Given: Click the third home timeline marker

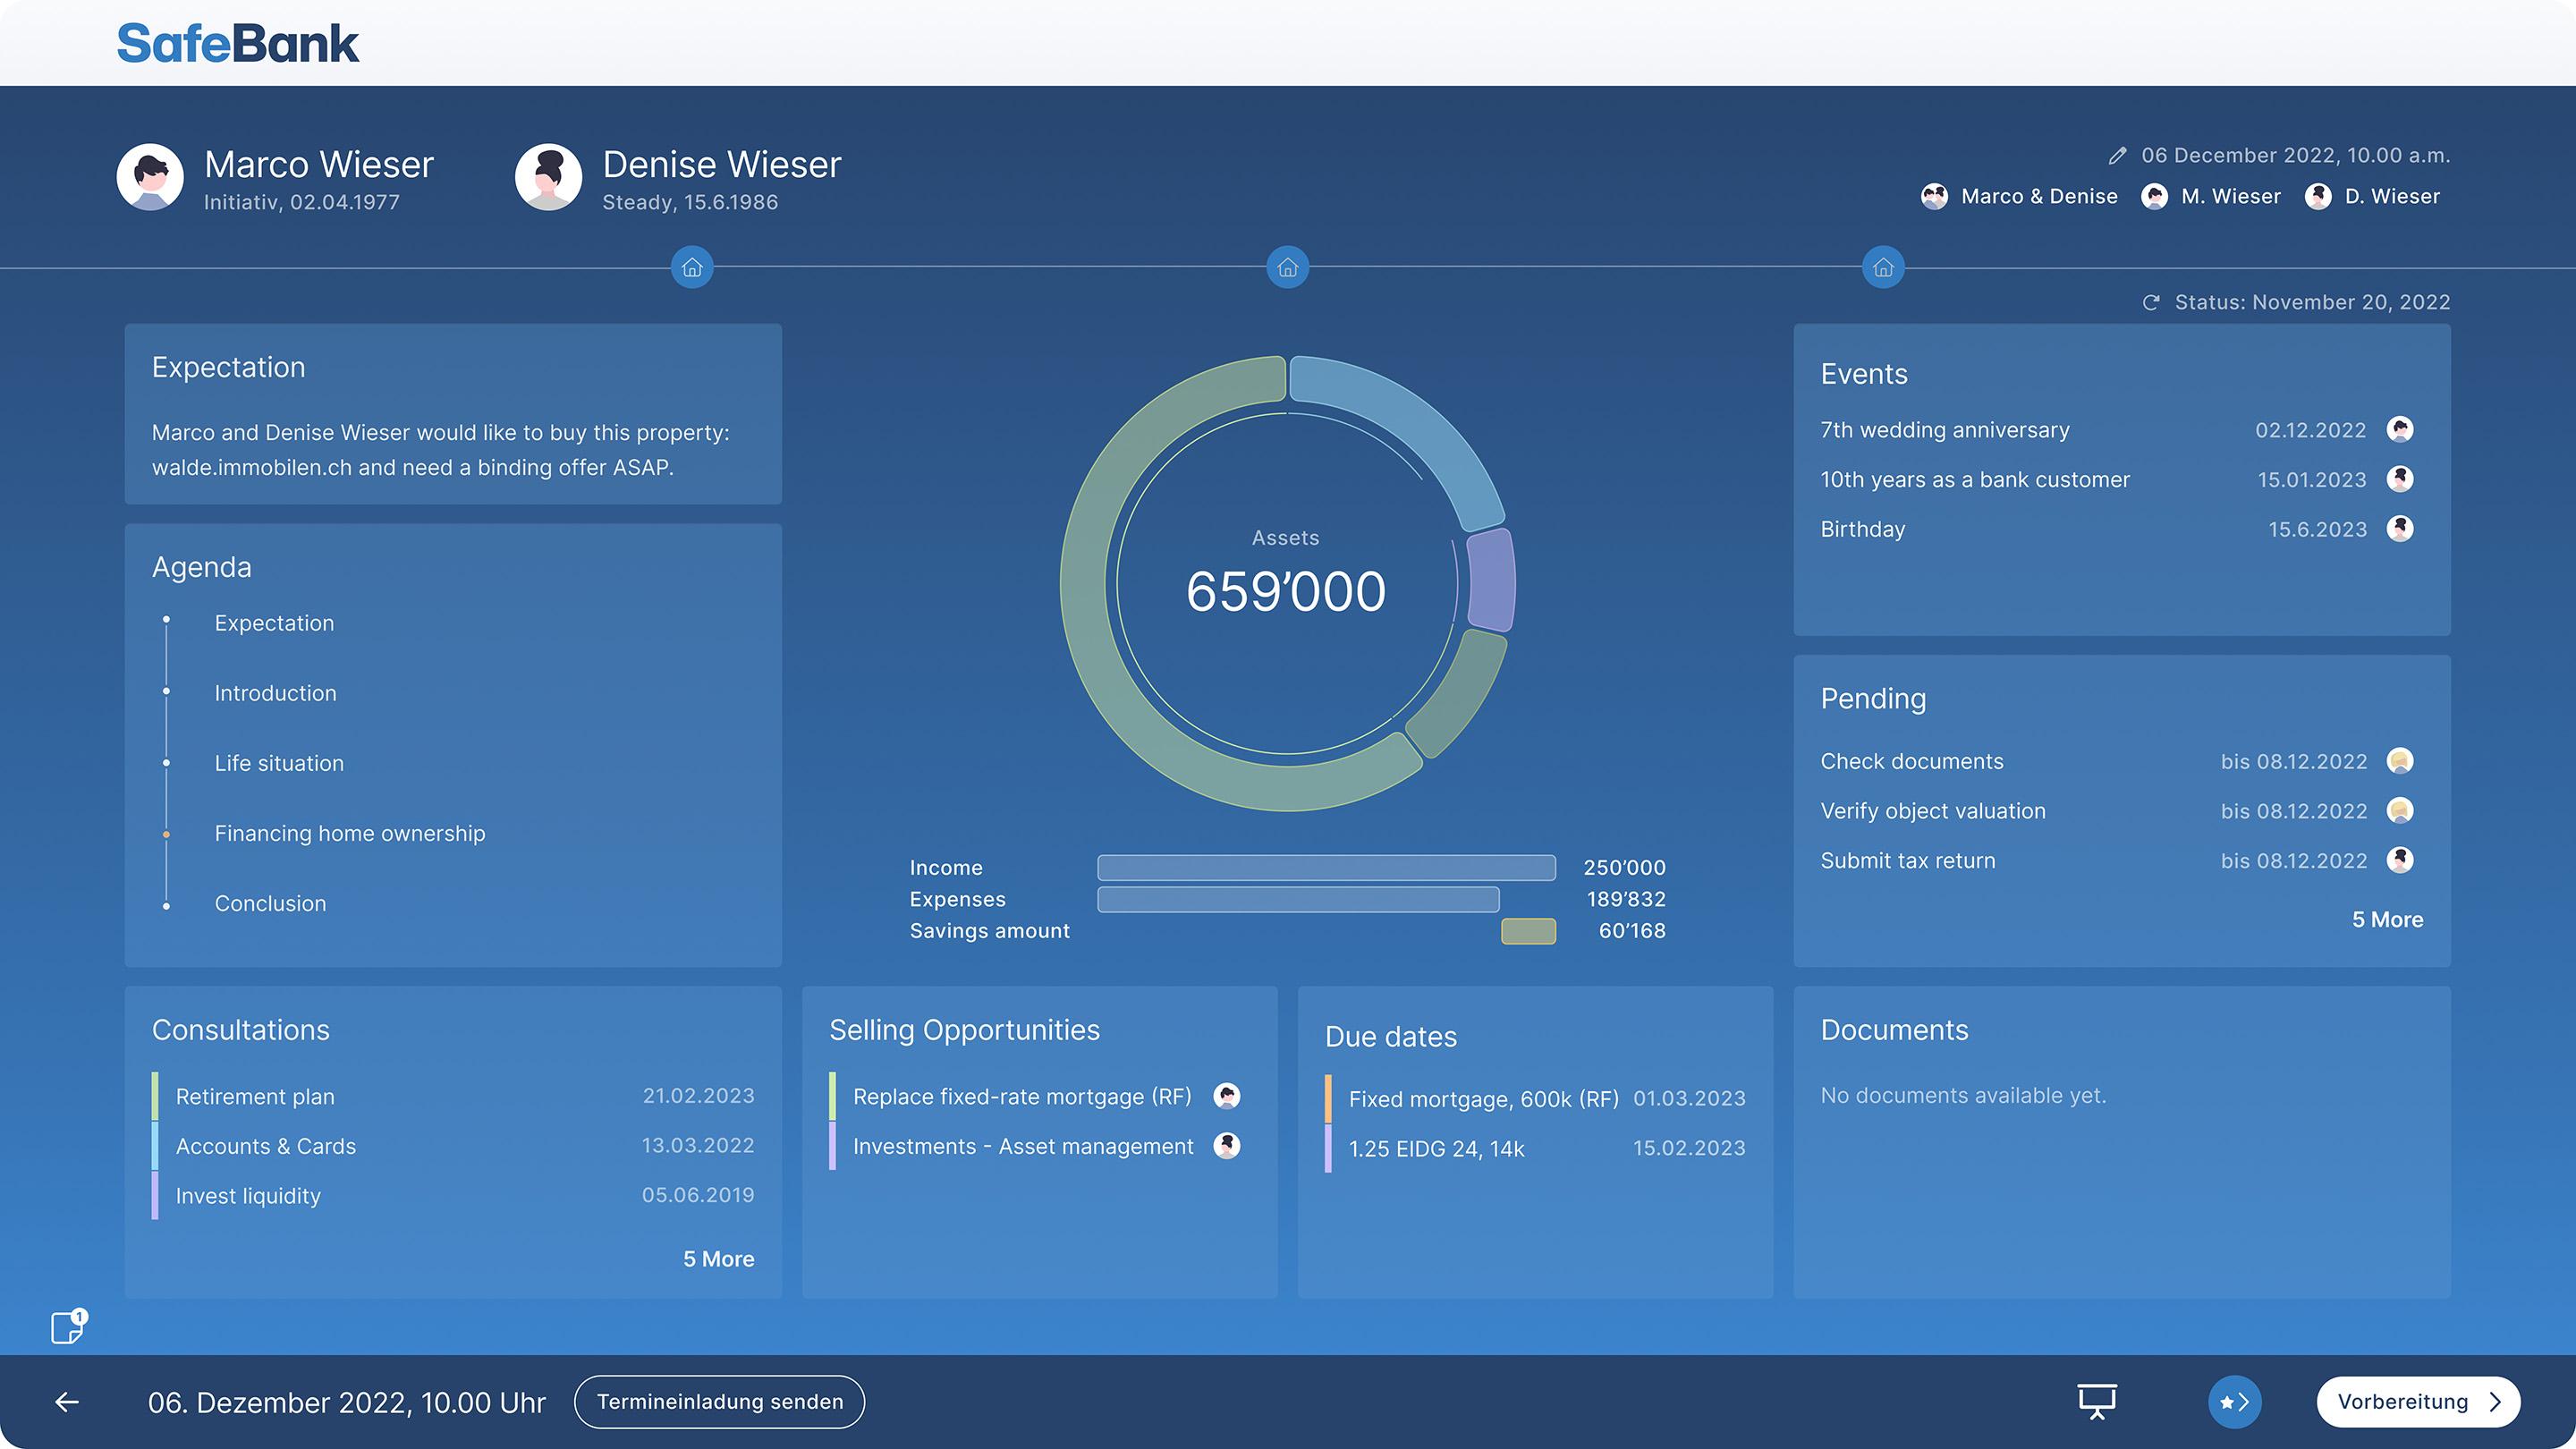Looking at the screenshot, I should point(1883,267).
